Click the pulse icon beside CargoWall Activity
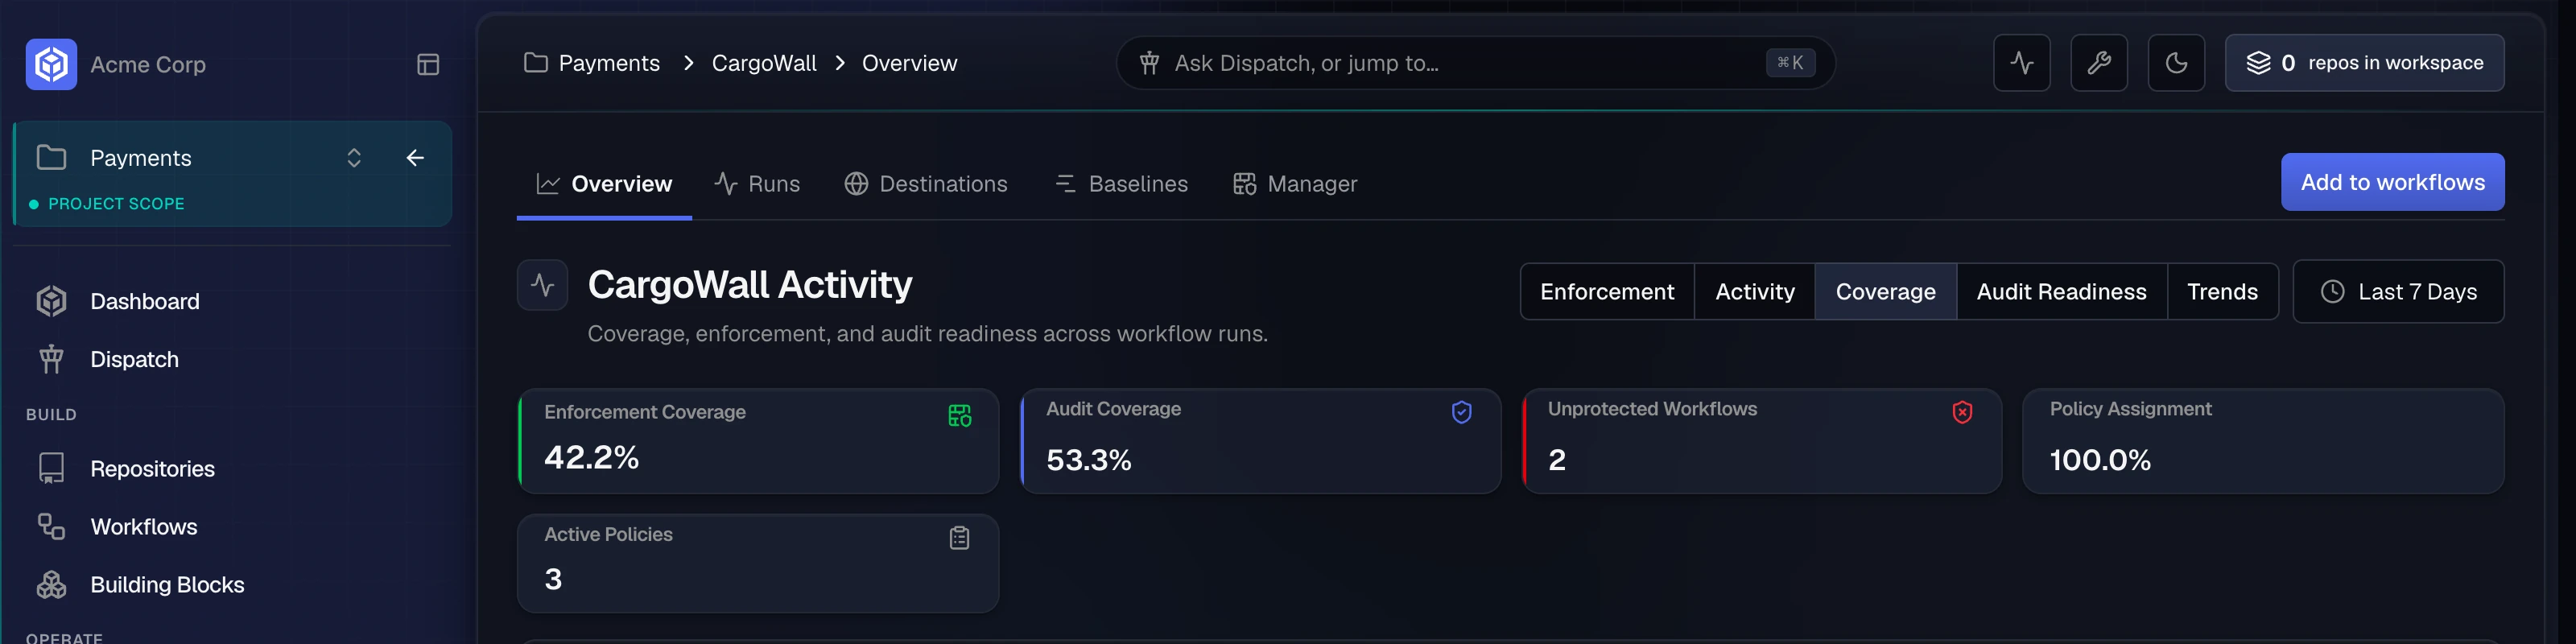This screenshot has width=2576, height=644. point(543,285)
